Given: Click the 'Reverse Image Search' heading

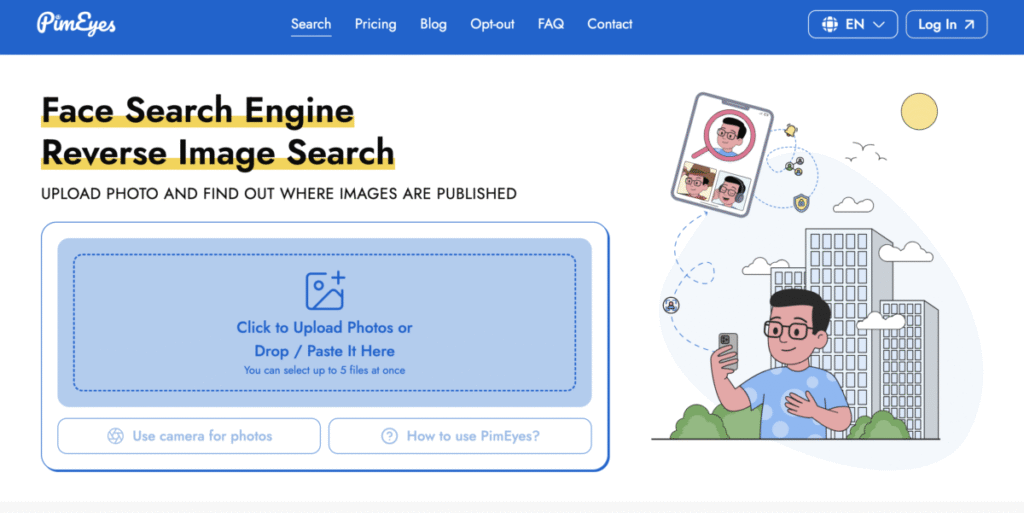Looking at the screenshot, I should [x=218, y=152].
